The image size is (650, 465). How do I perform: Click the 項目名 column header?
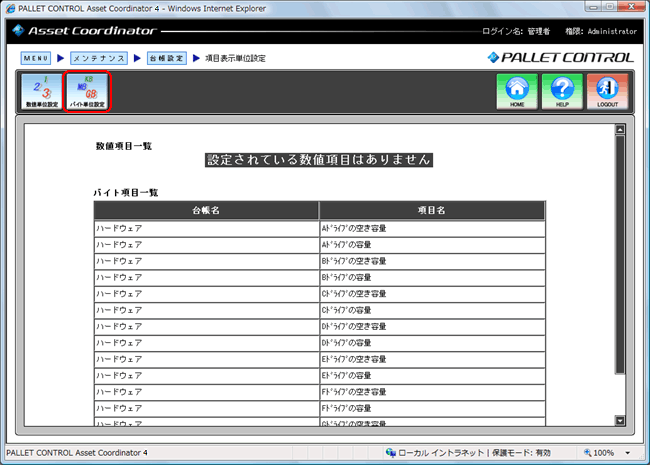[x=432, y=210]
